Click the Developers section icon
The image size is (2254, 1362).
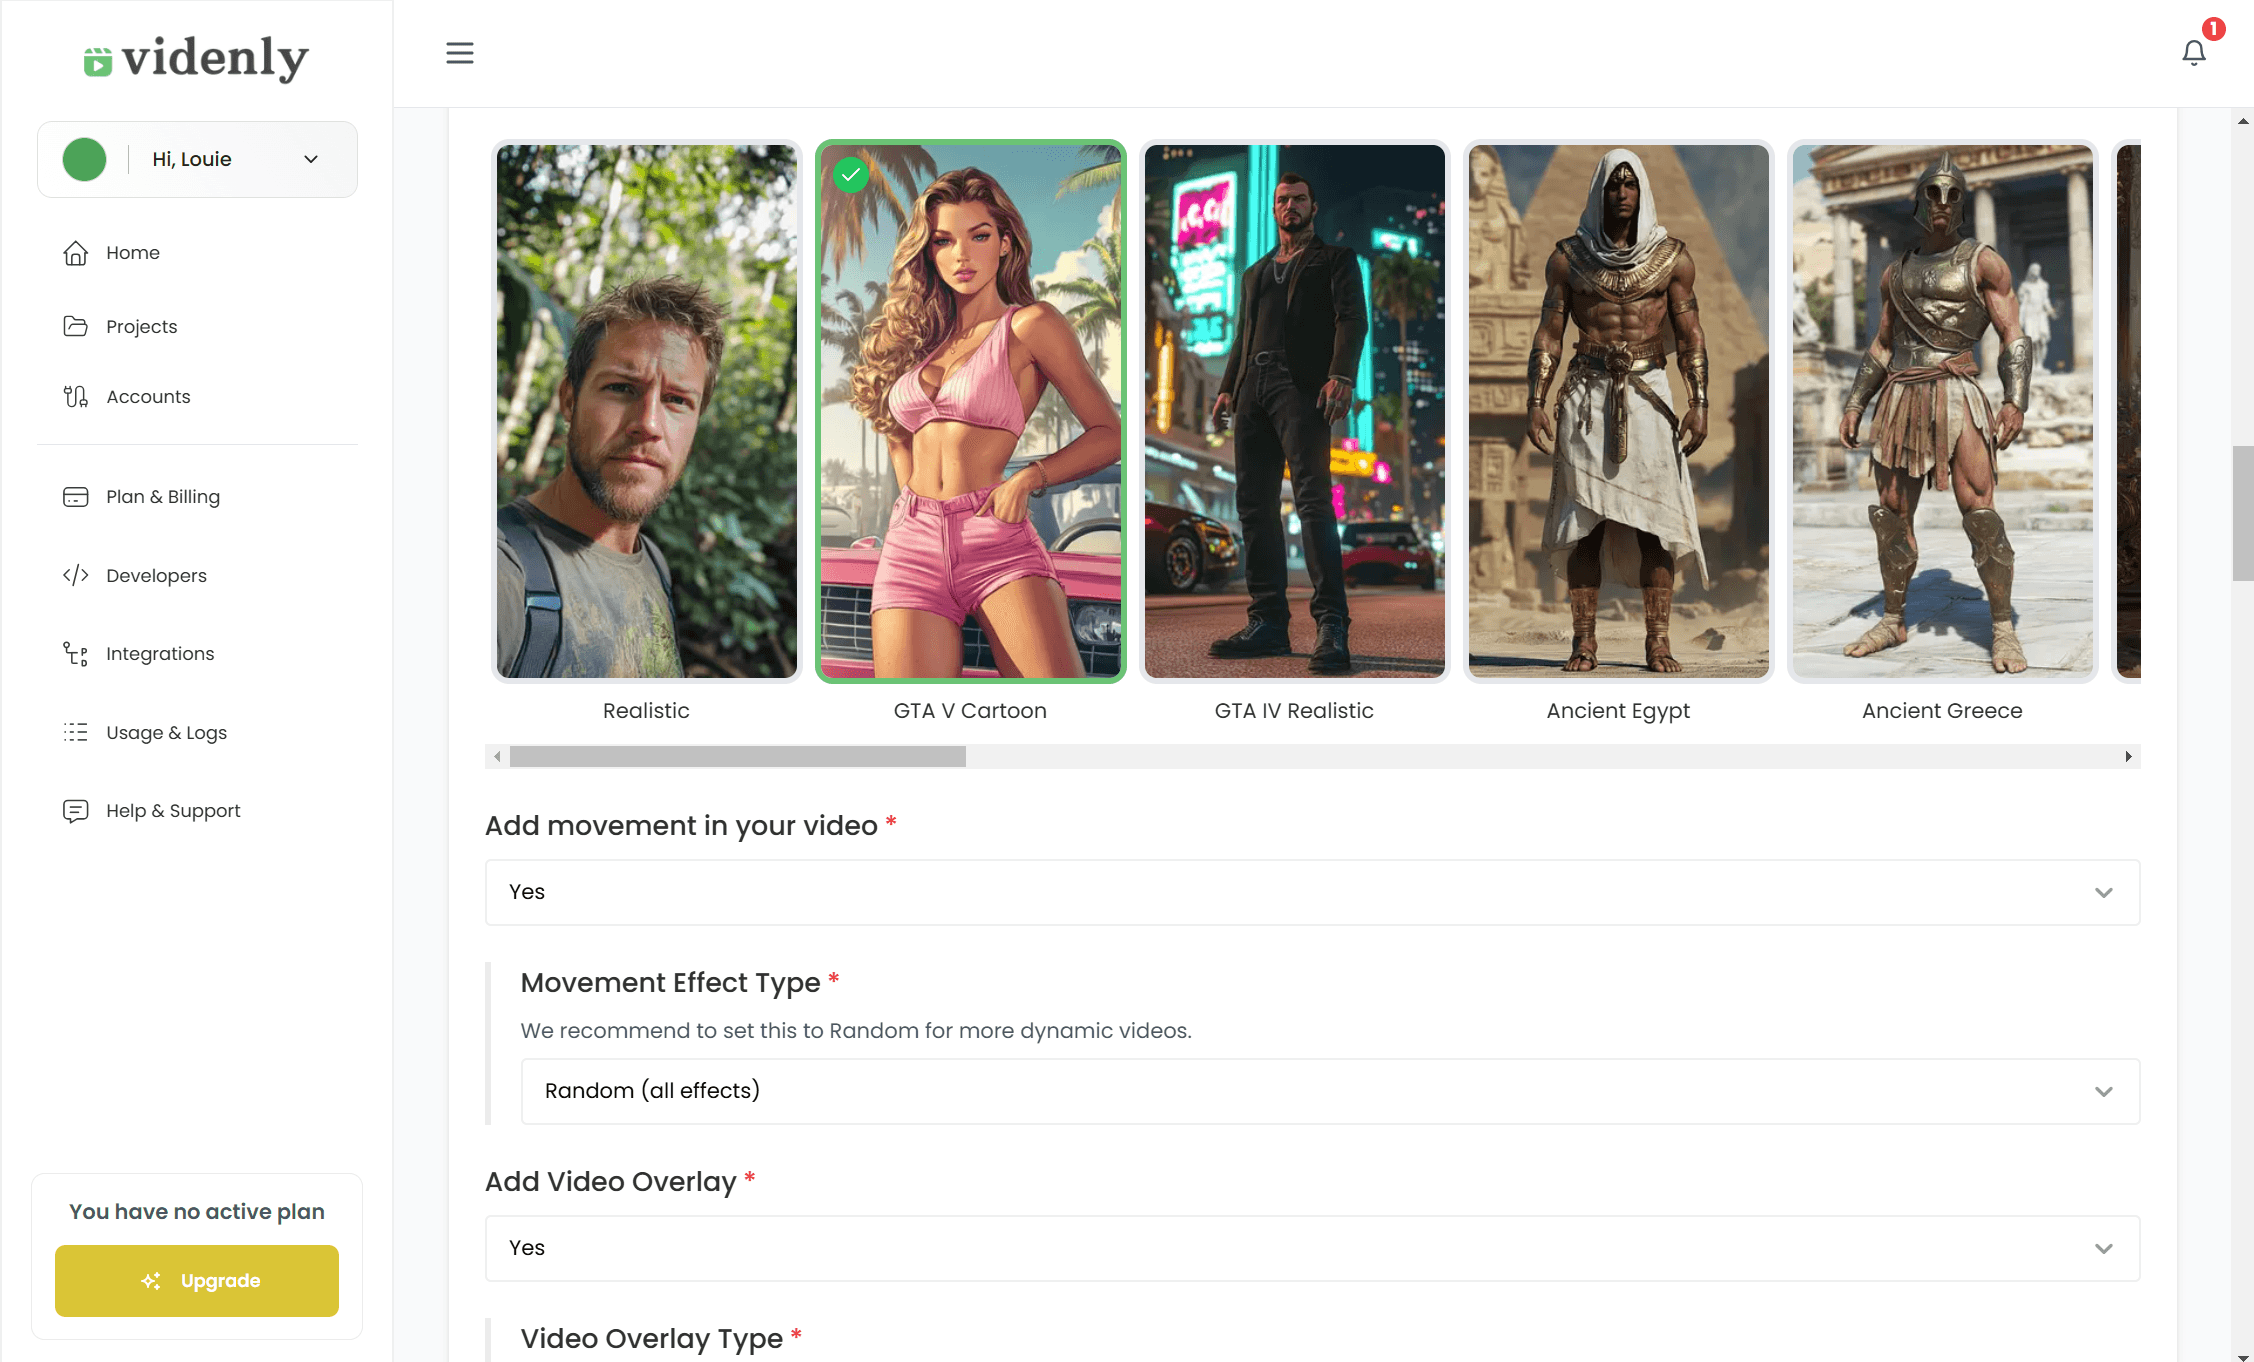(74, 575)
